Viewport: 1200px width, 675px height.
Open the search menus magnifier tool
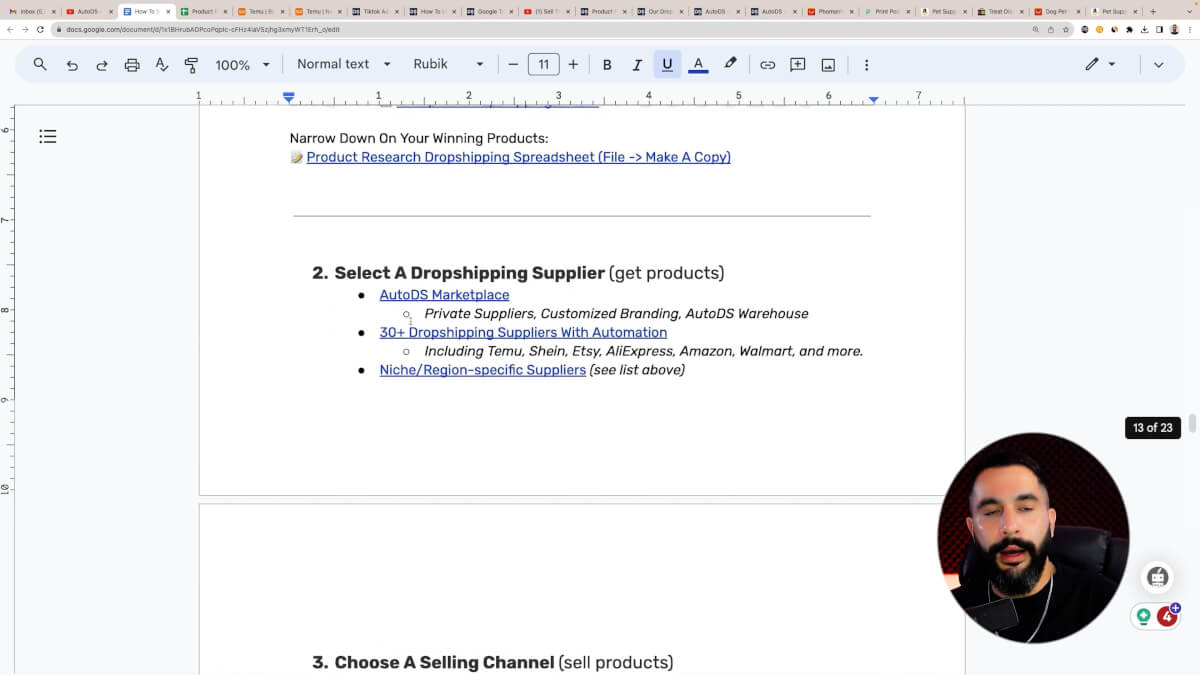click(x=40, y=64)
